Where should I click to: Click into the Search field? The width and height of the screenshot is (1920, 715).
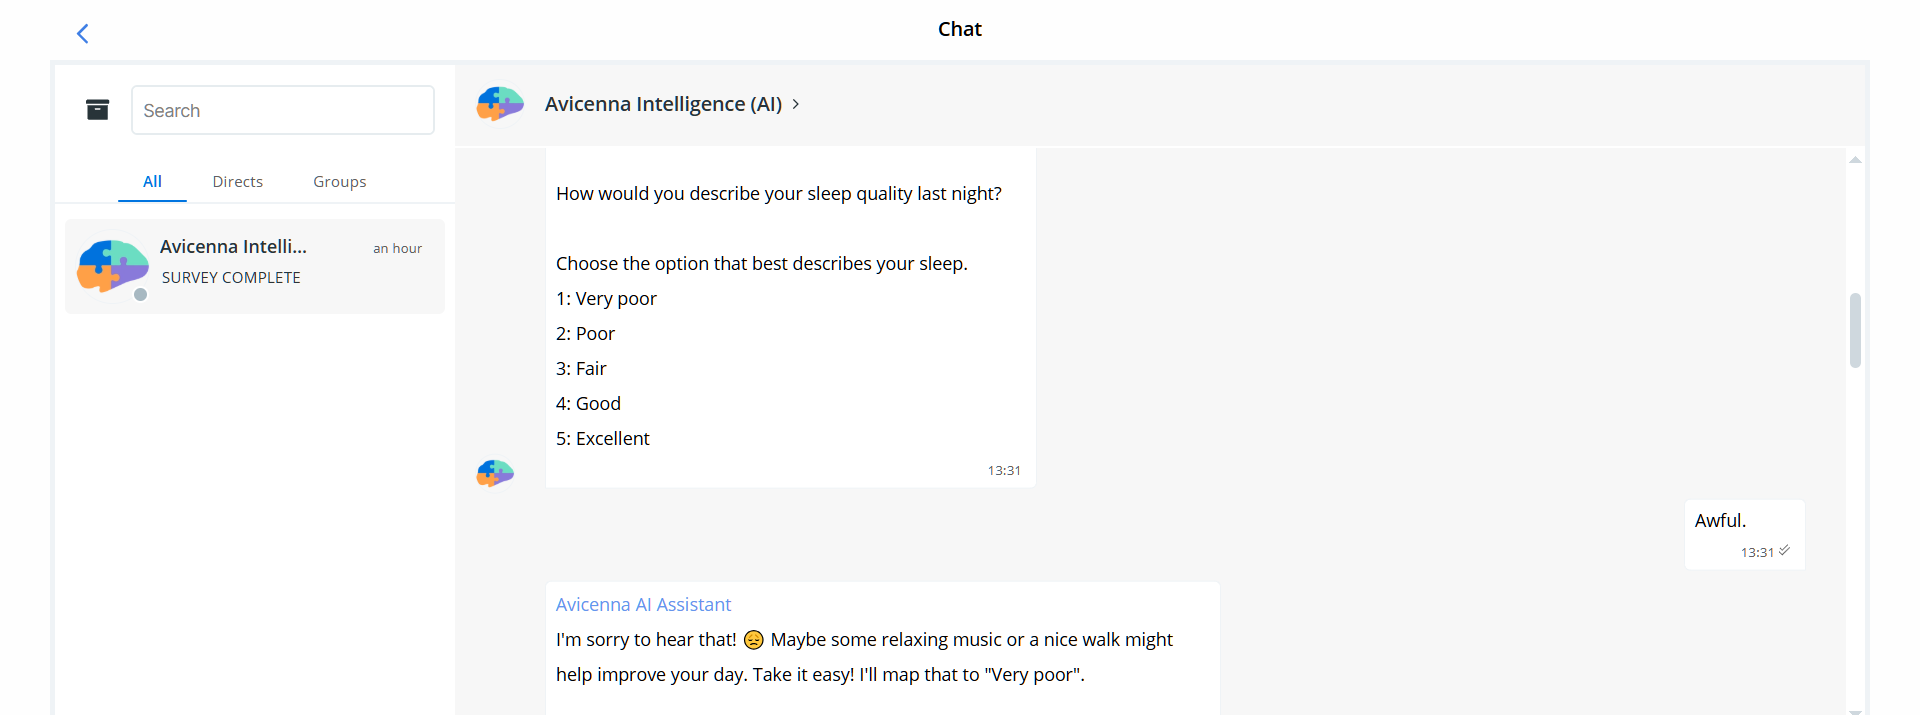(283, 110)
